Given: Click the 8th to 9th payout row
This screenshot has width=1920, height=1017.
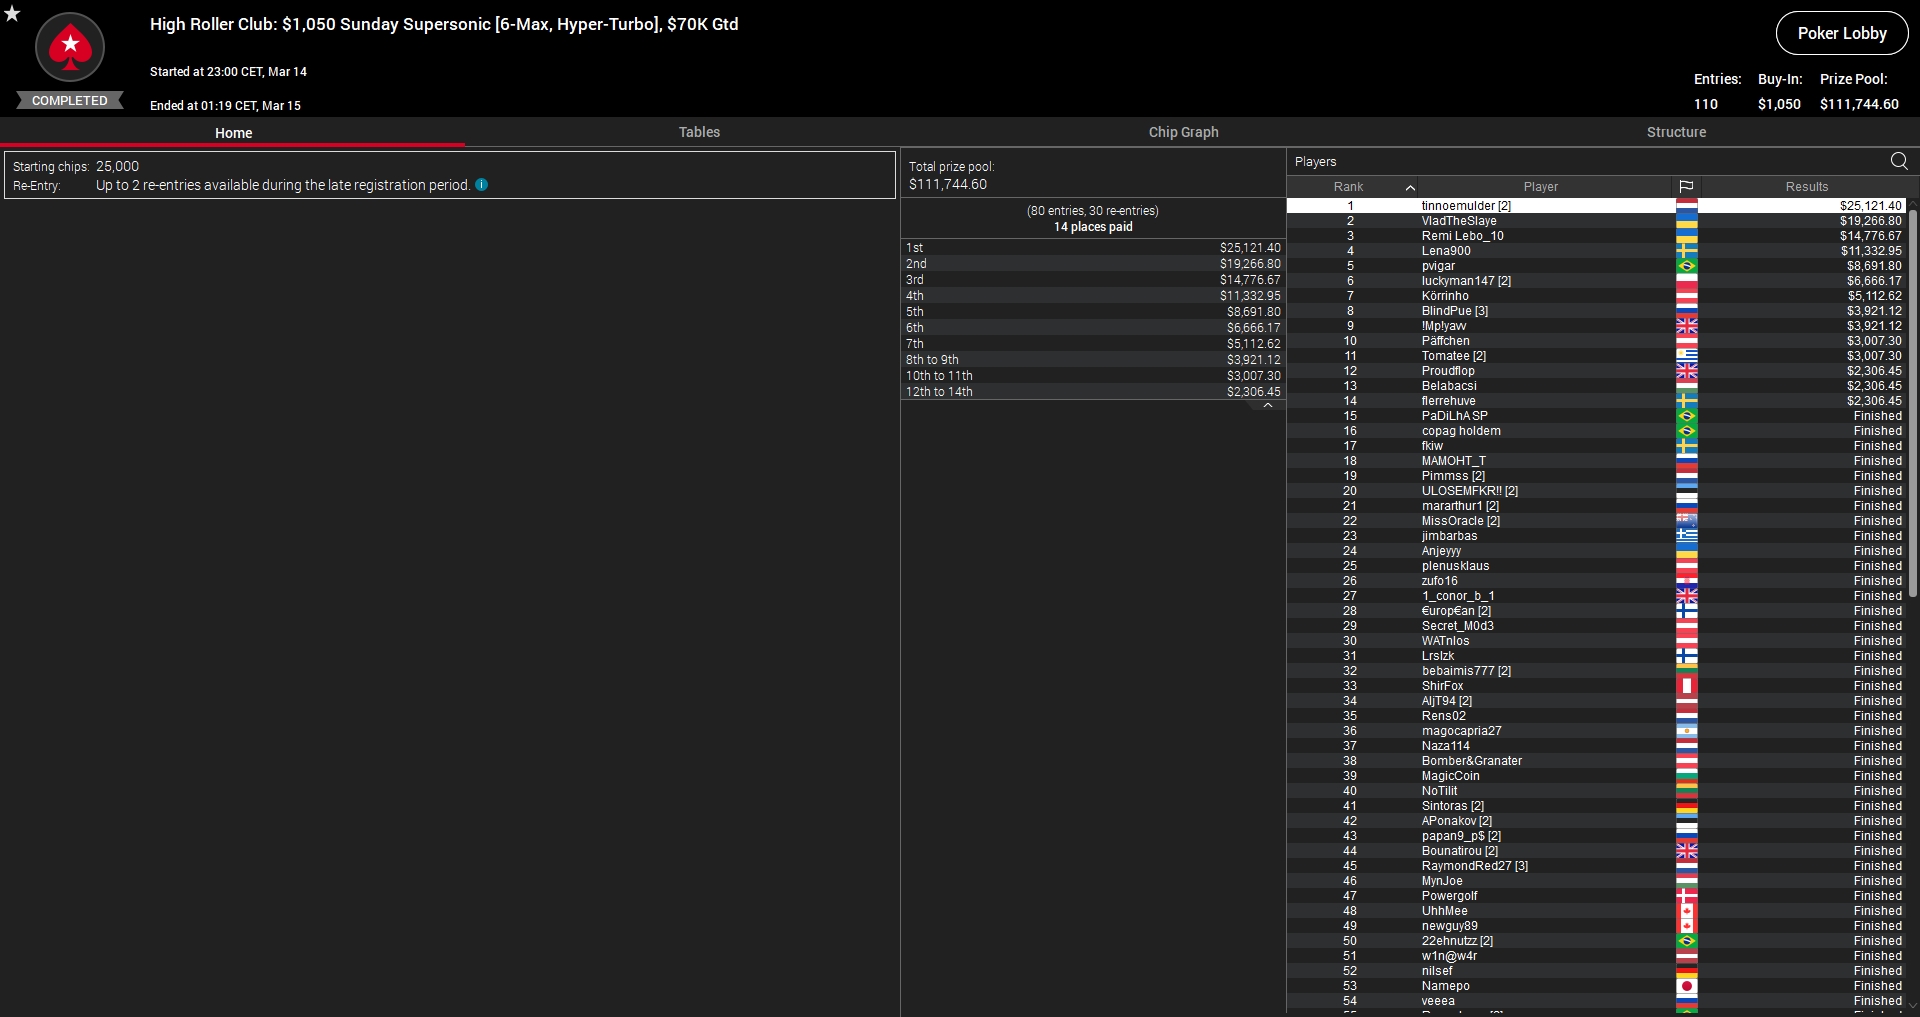Looking at the screenshot, I should 1093,360.
